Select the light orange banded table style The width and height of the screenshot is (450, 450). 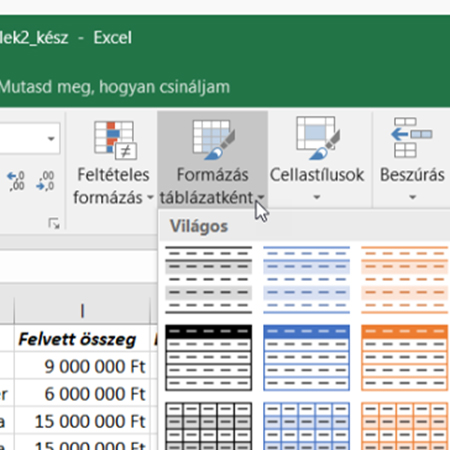pos(405,280)
